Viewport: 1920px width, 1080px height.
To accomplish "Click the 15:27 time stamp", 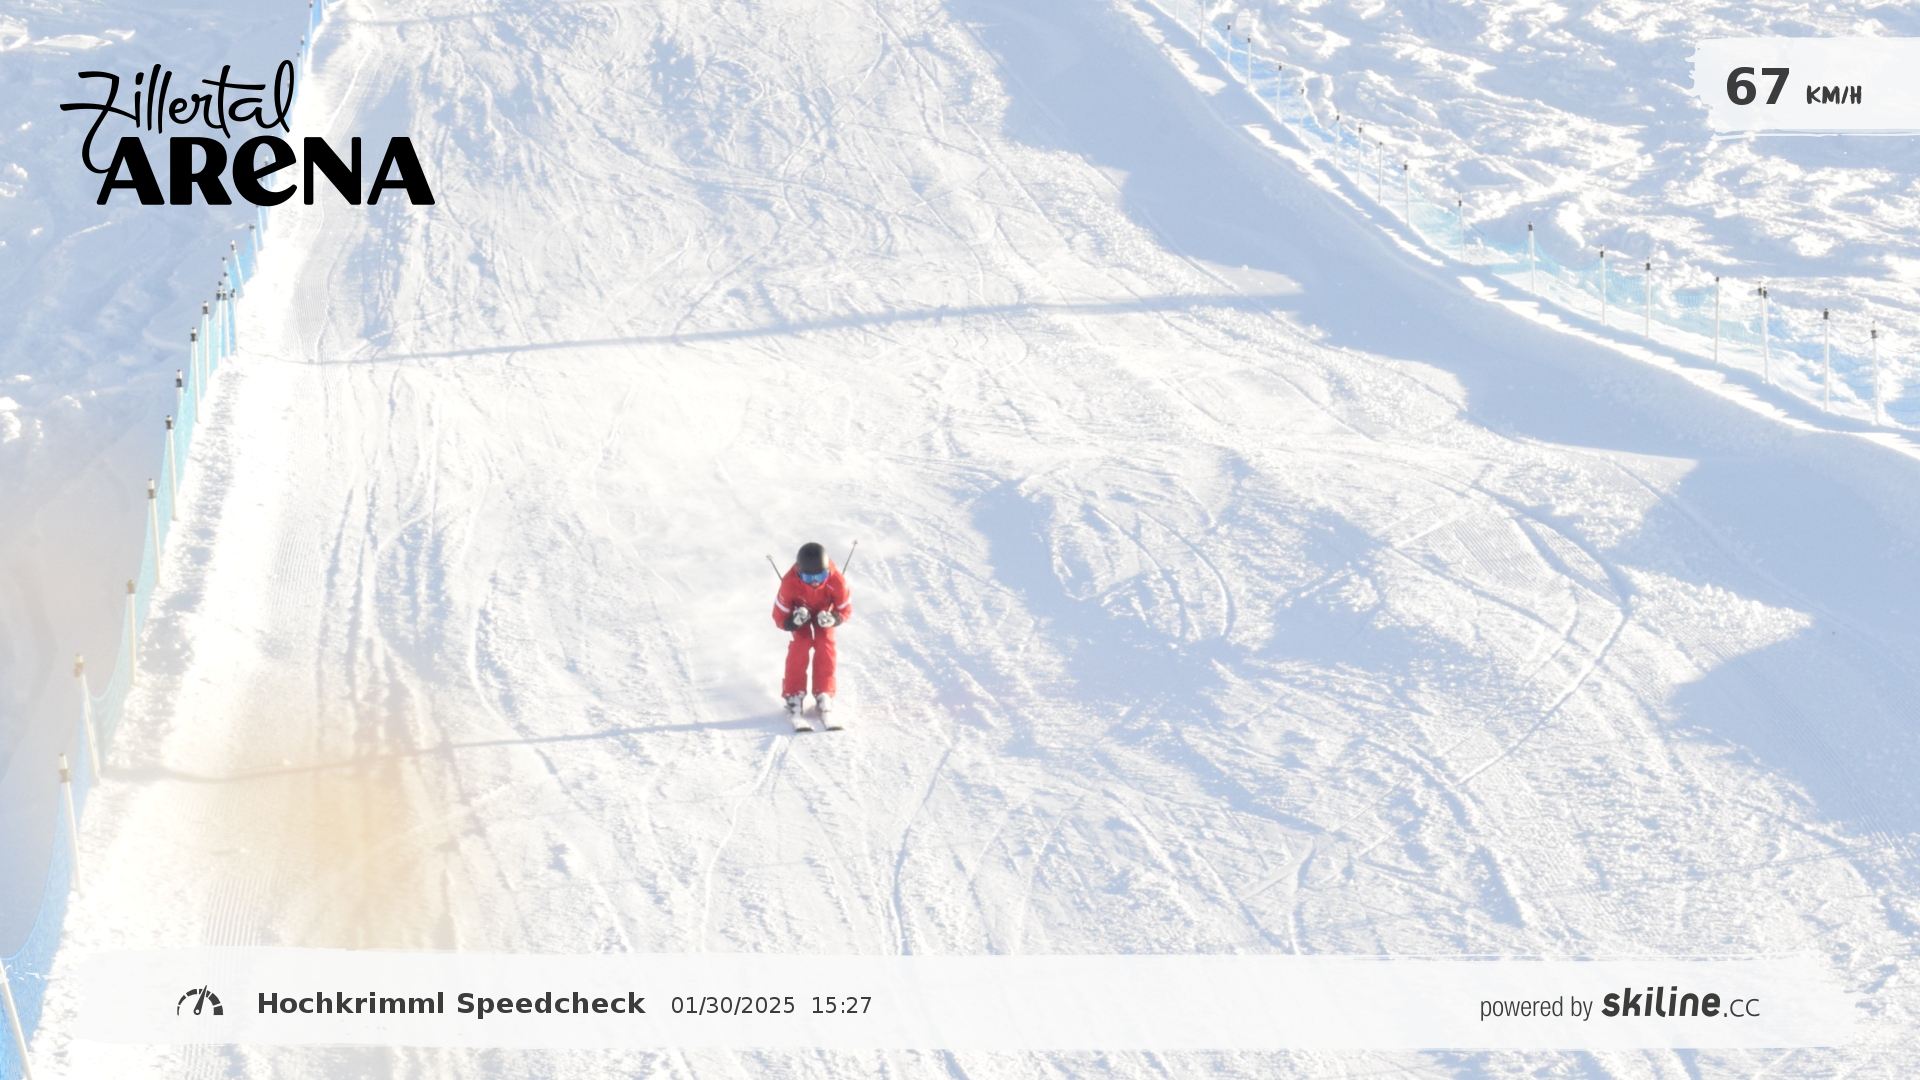I will (x=842, y=1006).
